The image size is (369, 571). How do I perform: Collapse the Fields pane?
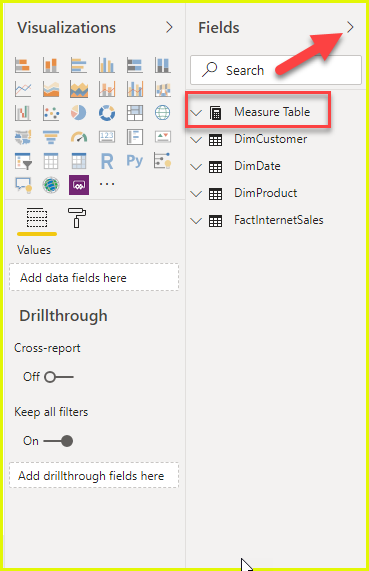[350, 27]
